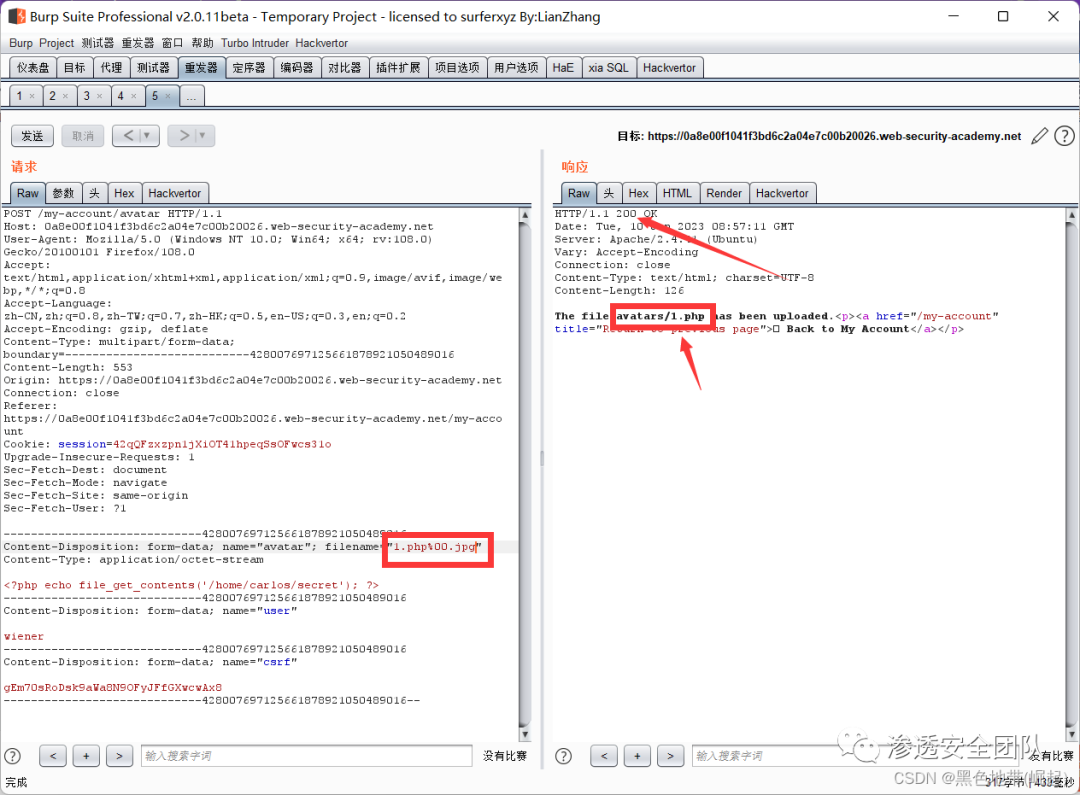Screen dimensions: 1080x795
Task: Click the edit target pencil icon
Action: pyautogui.click(x=1039, y=136)
